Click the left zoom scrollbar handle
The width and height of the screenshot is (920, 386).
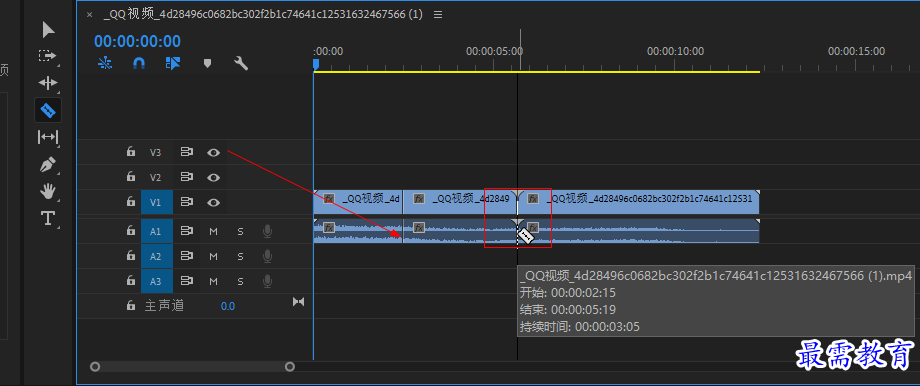click(x=95, y=367)
